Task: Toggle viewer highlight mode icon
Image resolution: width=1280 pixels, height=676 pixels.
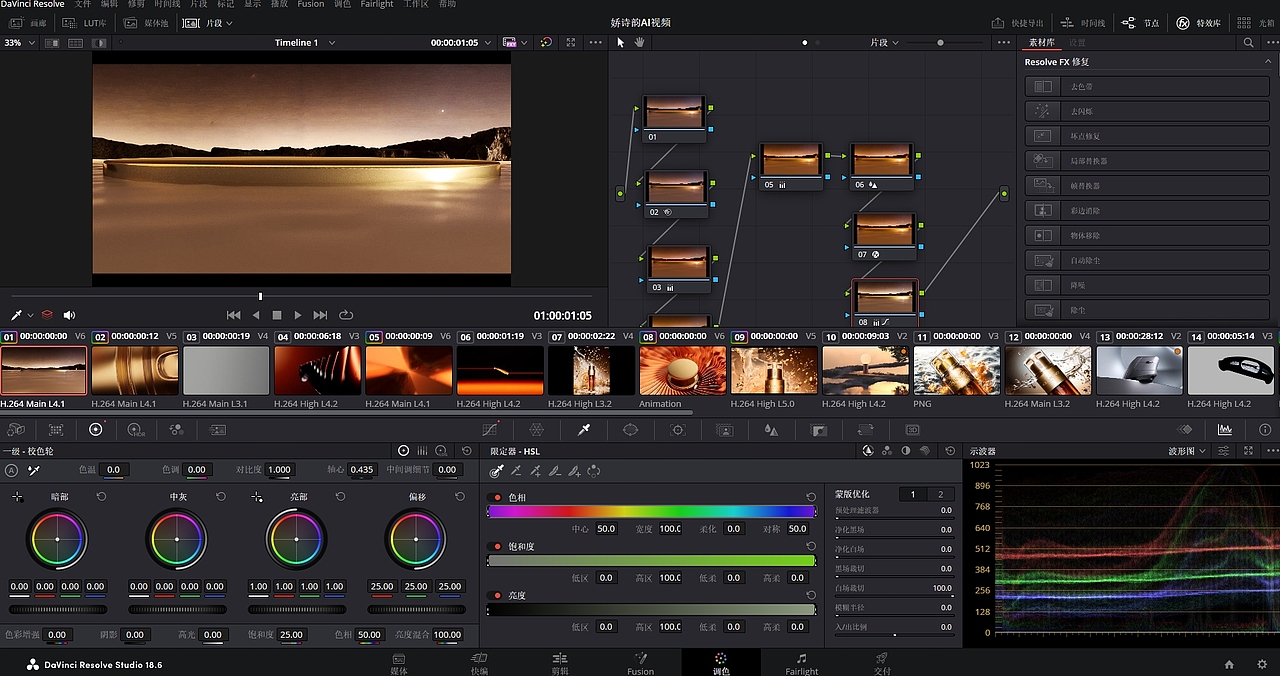Action: point(99,43)
